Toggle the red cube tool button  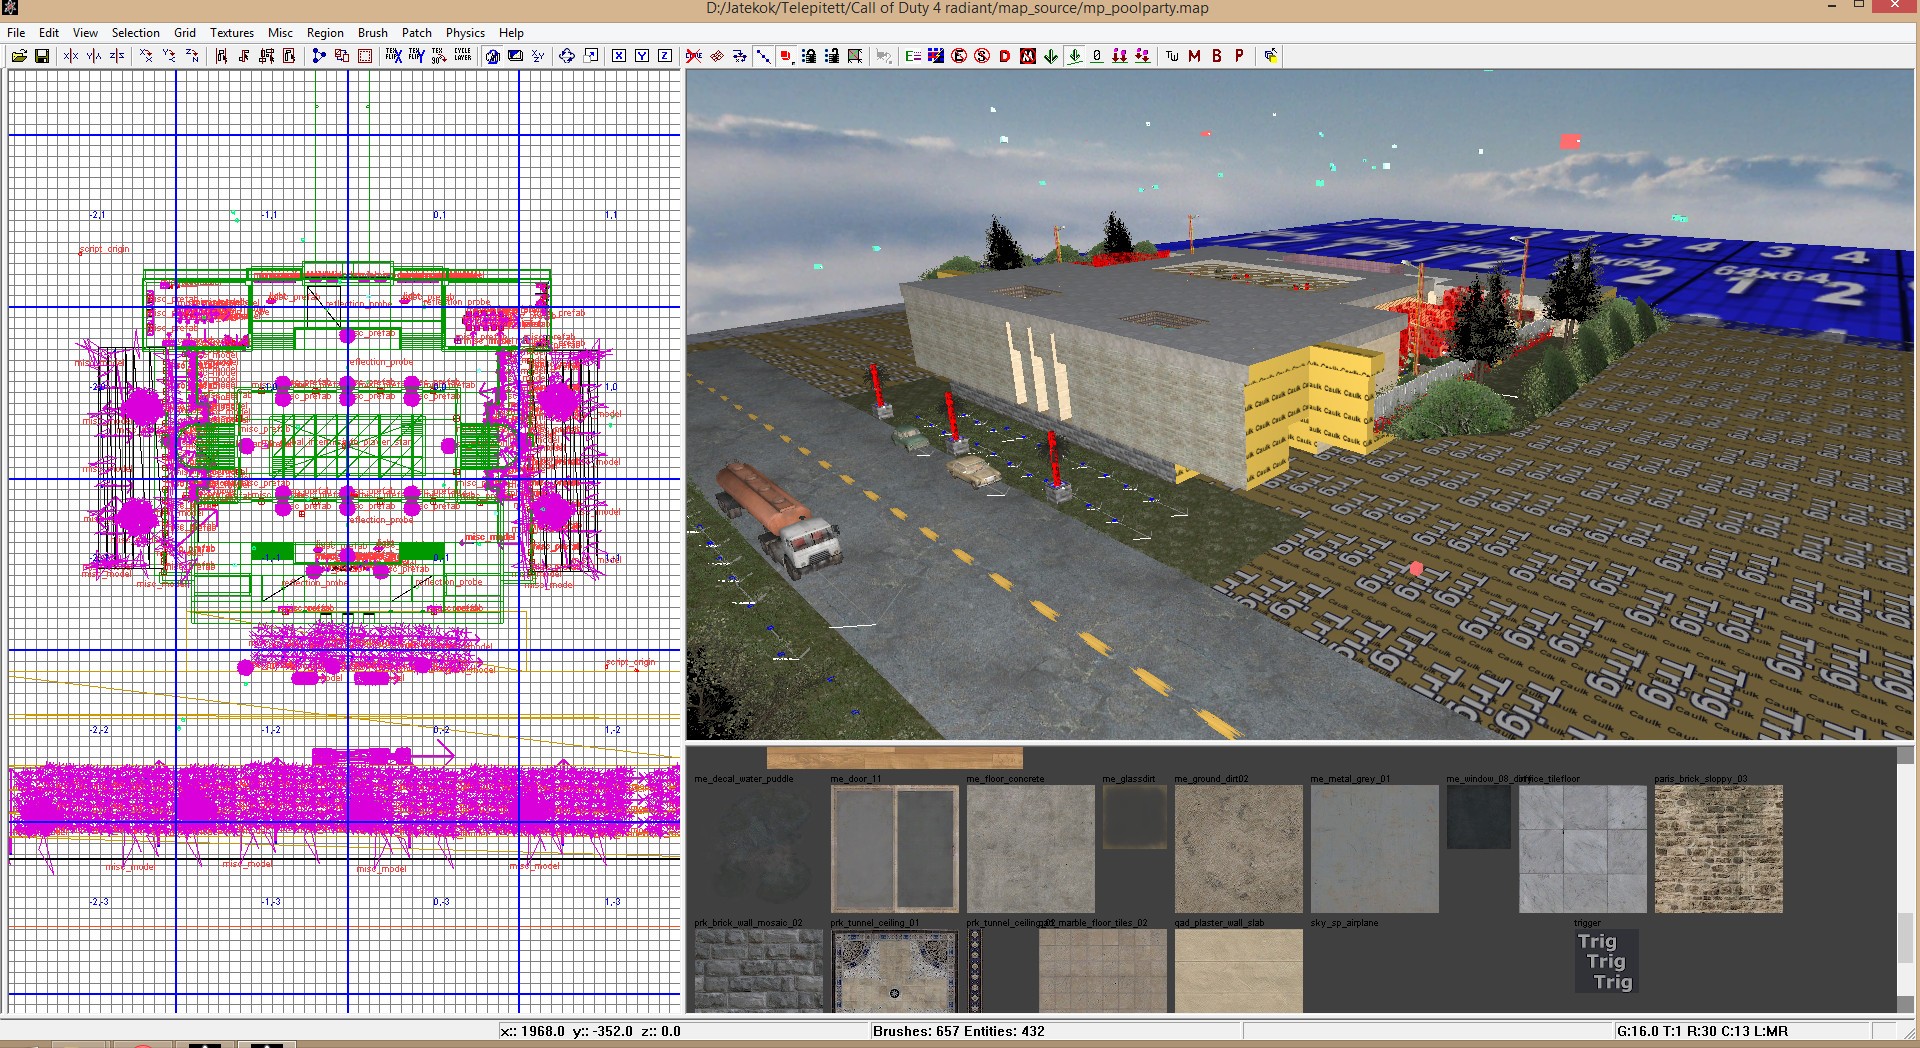[786, 56]
